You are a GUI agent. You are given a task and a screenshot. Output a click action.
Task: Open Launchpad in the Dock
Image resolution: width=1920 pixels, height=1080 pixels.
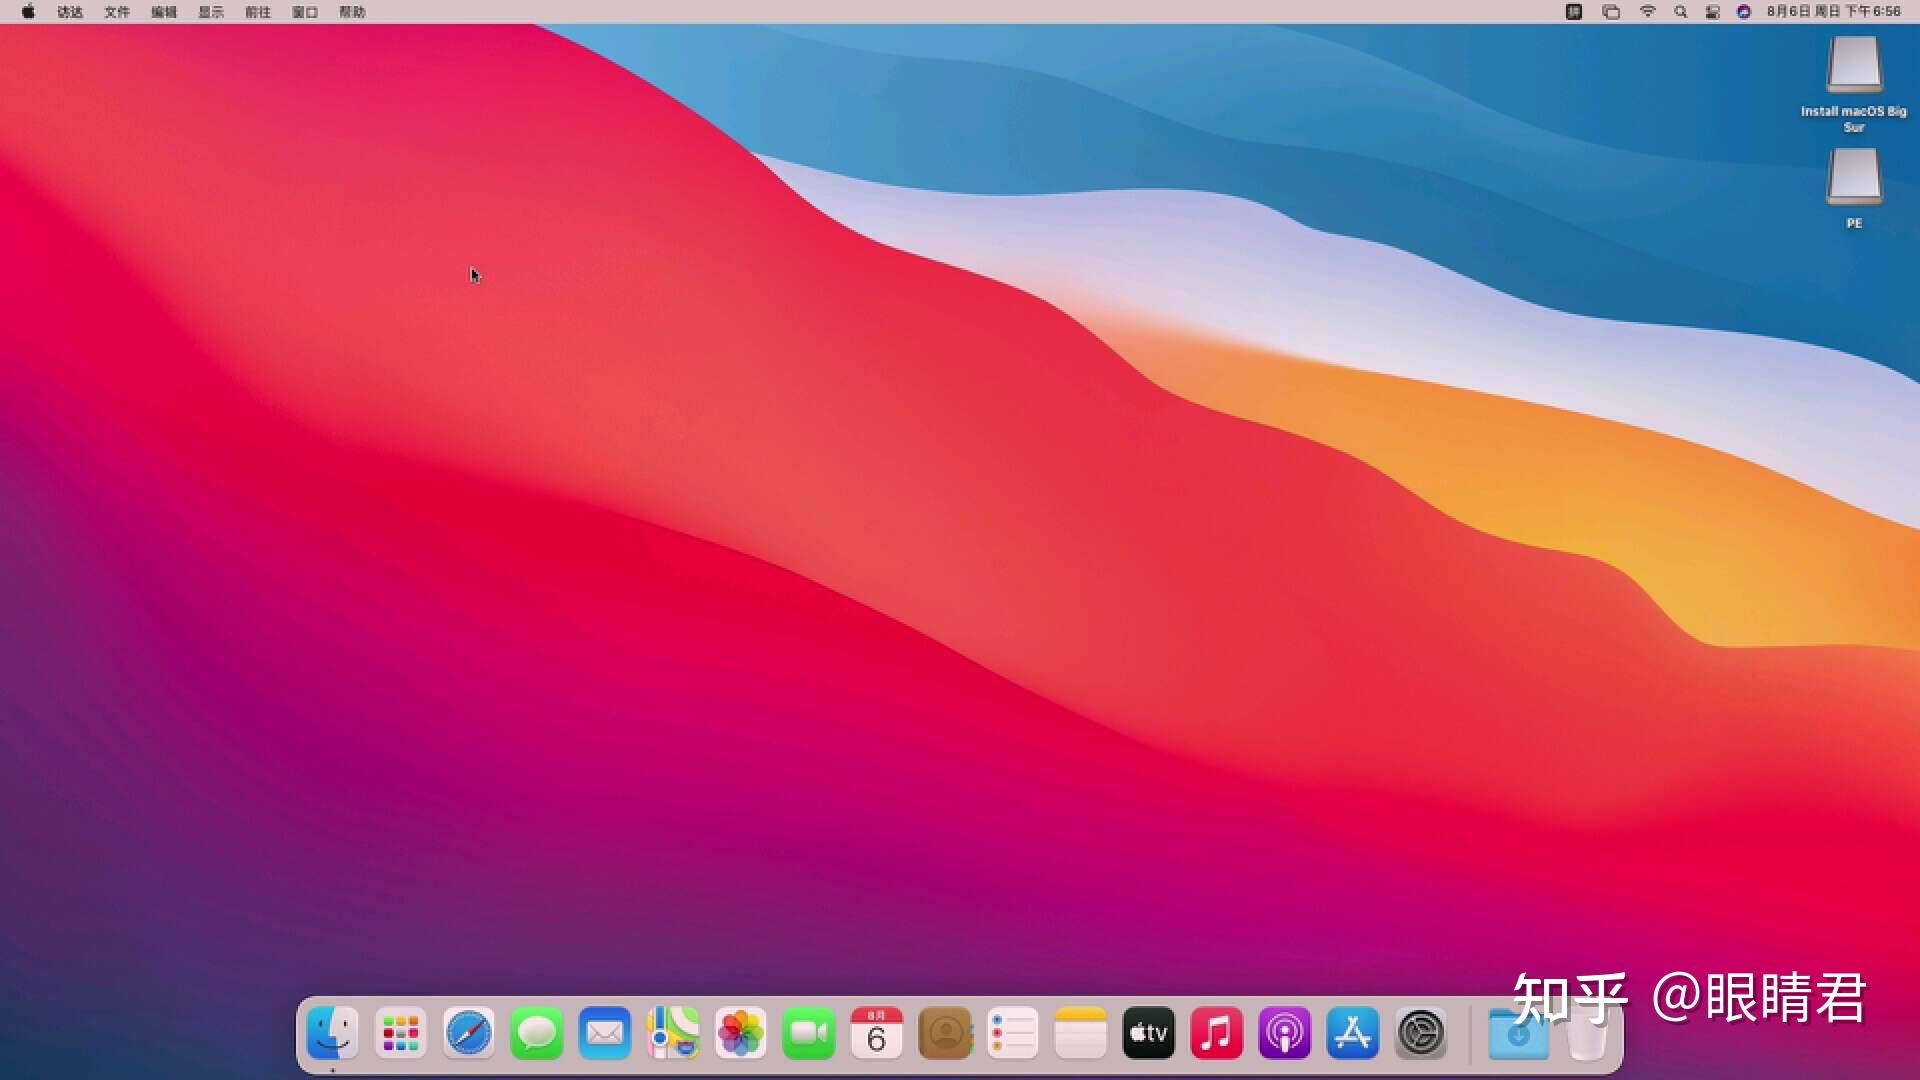click(400, 1033)
